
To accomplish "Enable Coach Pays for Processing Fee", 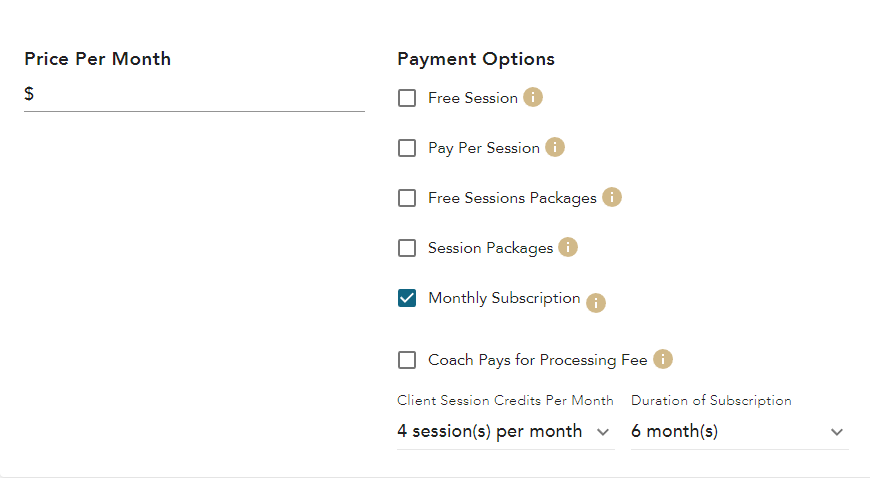I will [407, 360].
